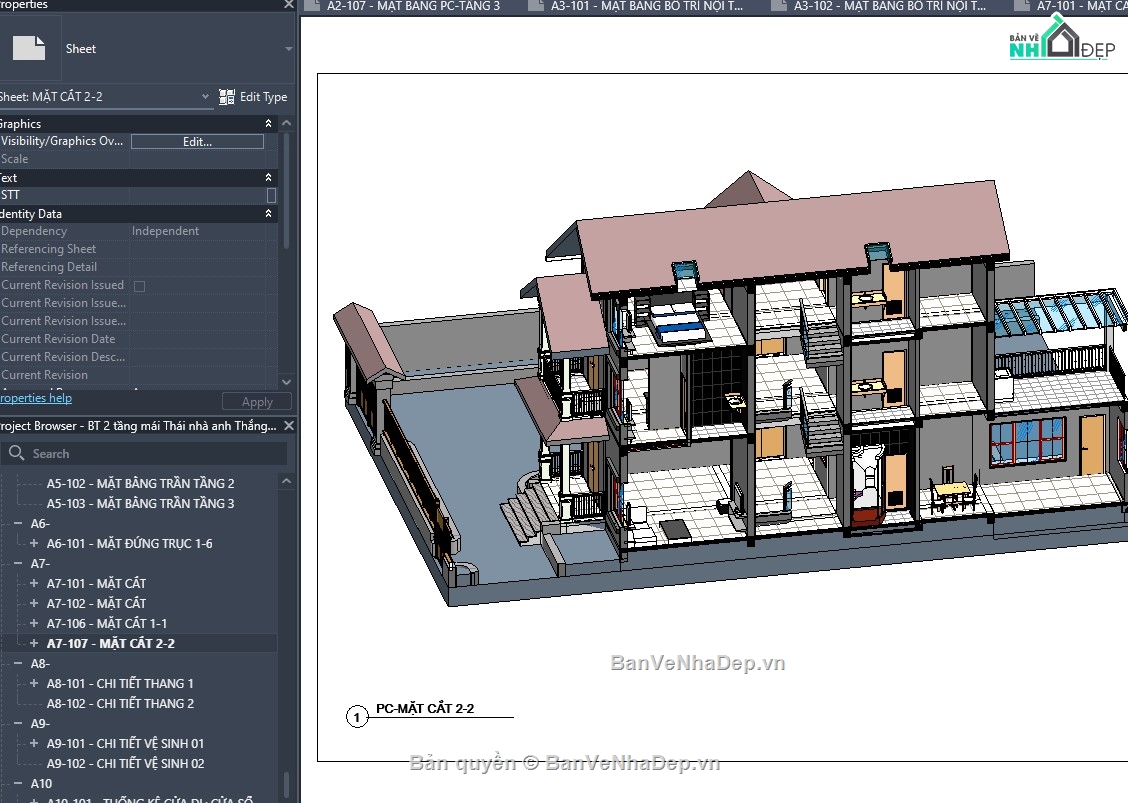
Task: Switch to the A7-101 view tab
Action: coord(1070,6)
